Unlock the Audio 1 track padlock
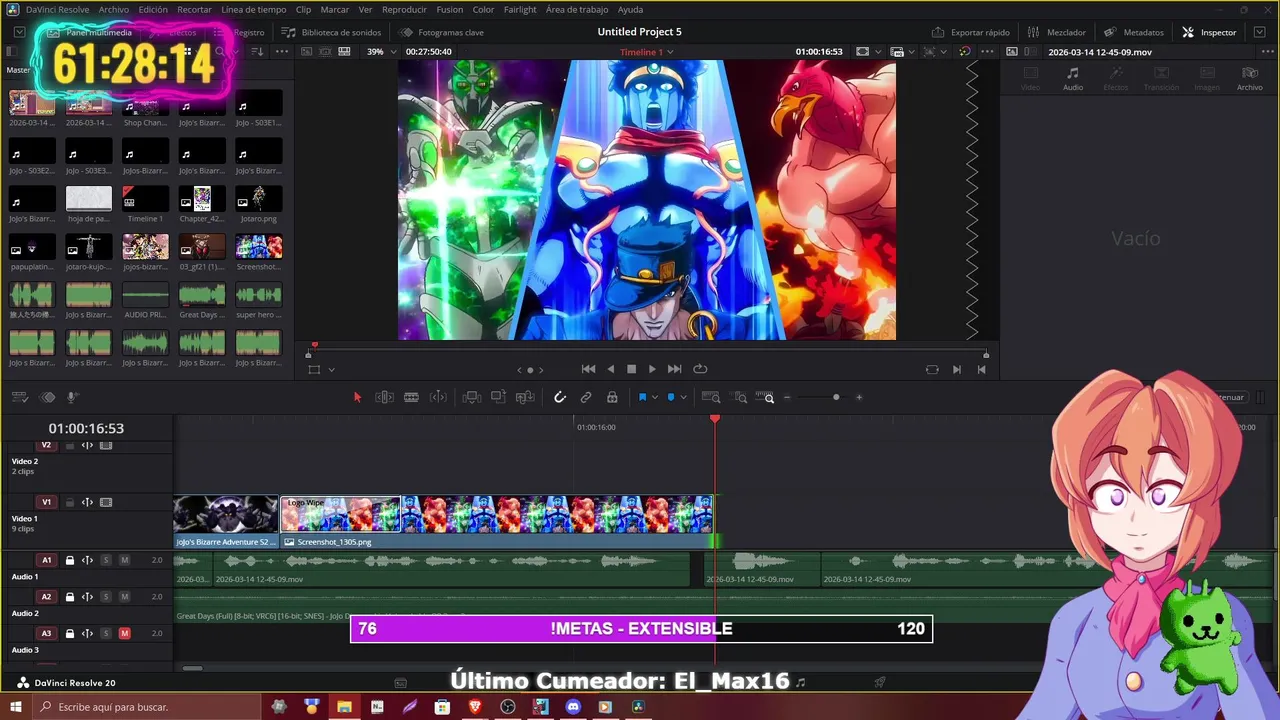 click(69, 560)
